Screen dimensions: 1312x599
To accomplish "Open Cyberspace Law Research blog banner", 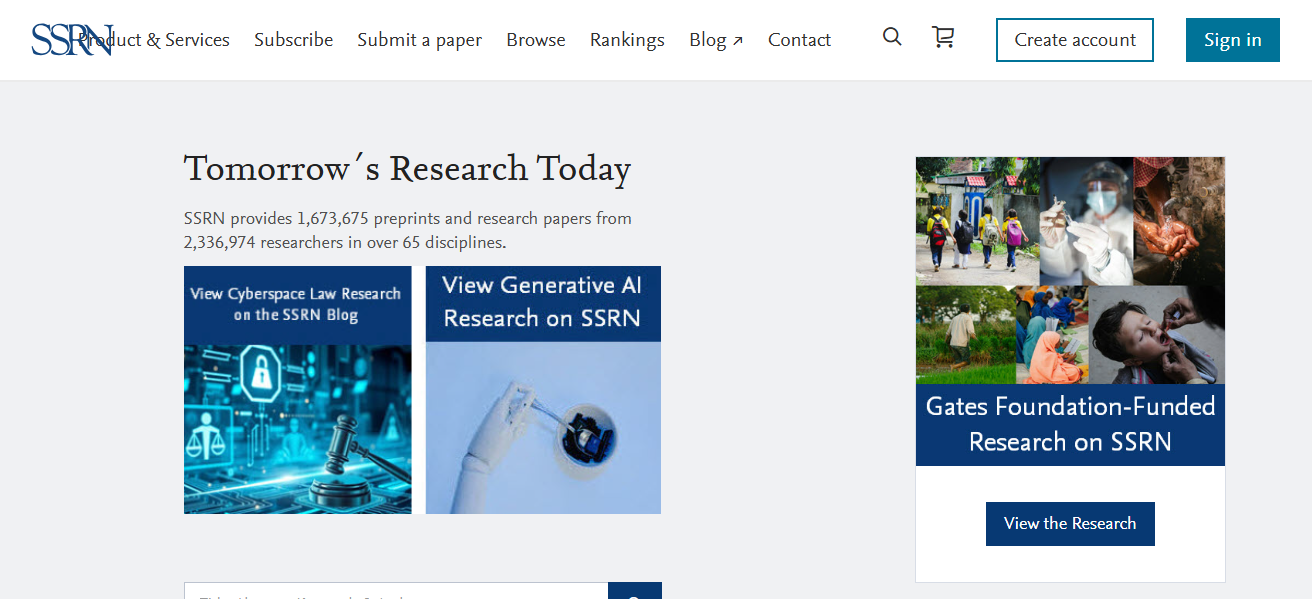I will coord(298,390).
